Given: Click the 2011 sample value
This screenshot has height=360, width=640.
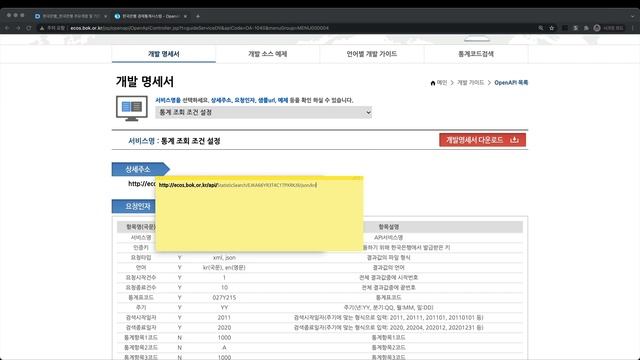Looking at the screenshot, I should click(224, 318).
